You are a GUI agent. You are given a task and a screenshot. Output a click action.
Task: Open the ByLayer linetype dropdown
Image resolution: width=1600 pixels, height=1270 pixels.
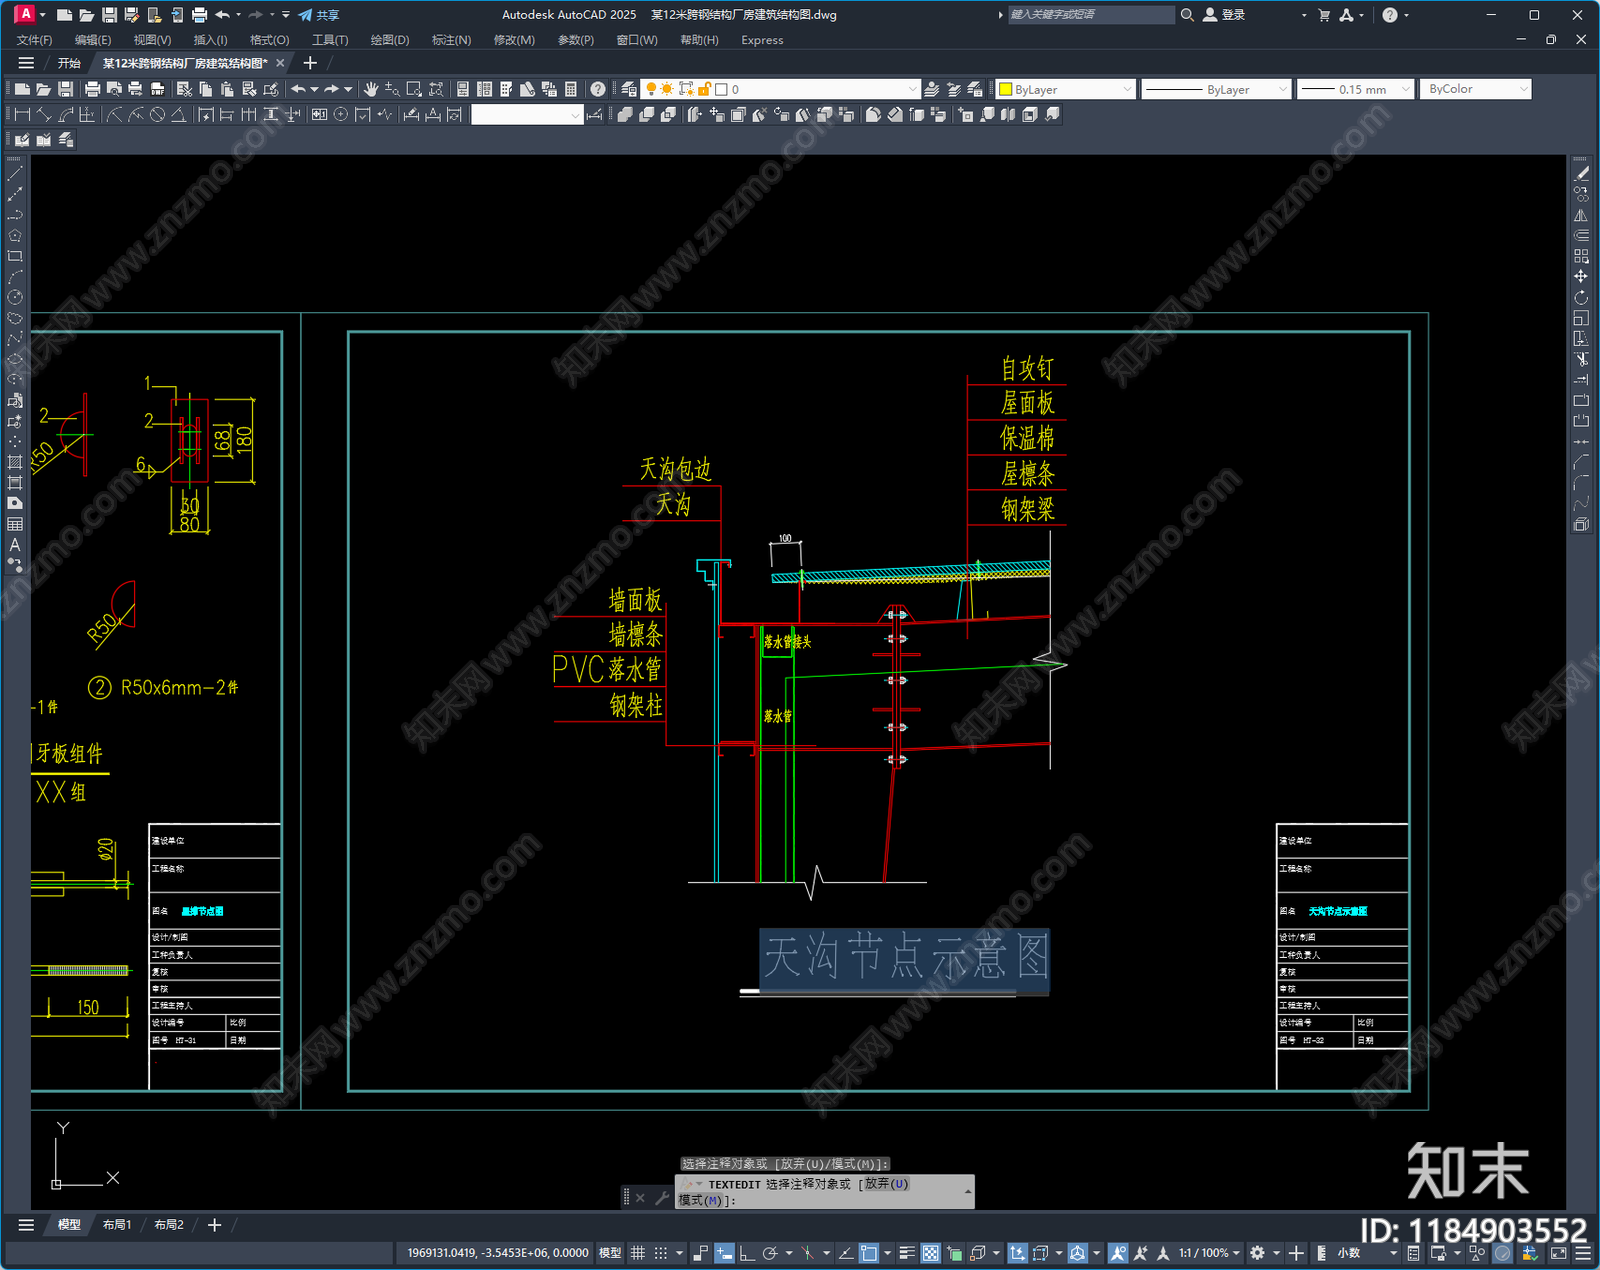point(1216,89)
